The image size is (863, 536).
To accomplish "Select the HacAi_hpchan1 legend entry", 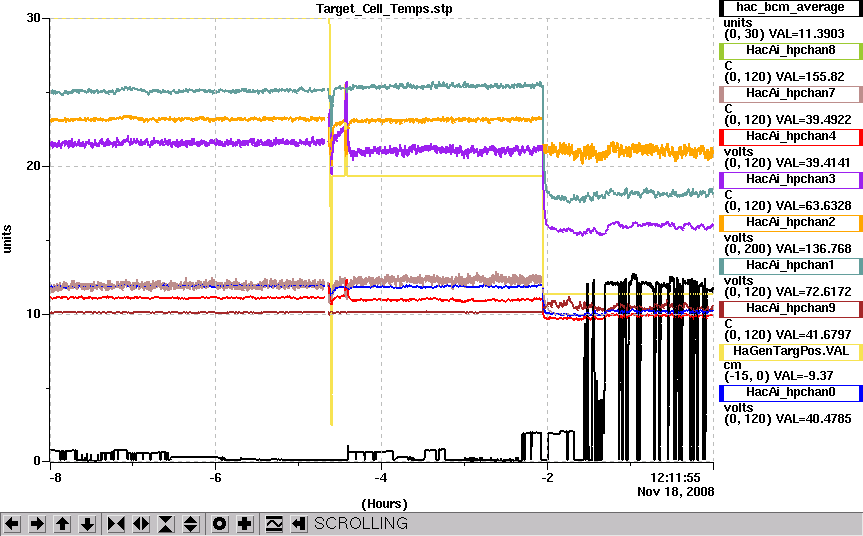I will [790, 265].
